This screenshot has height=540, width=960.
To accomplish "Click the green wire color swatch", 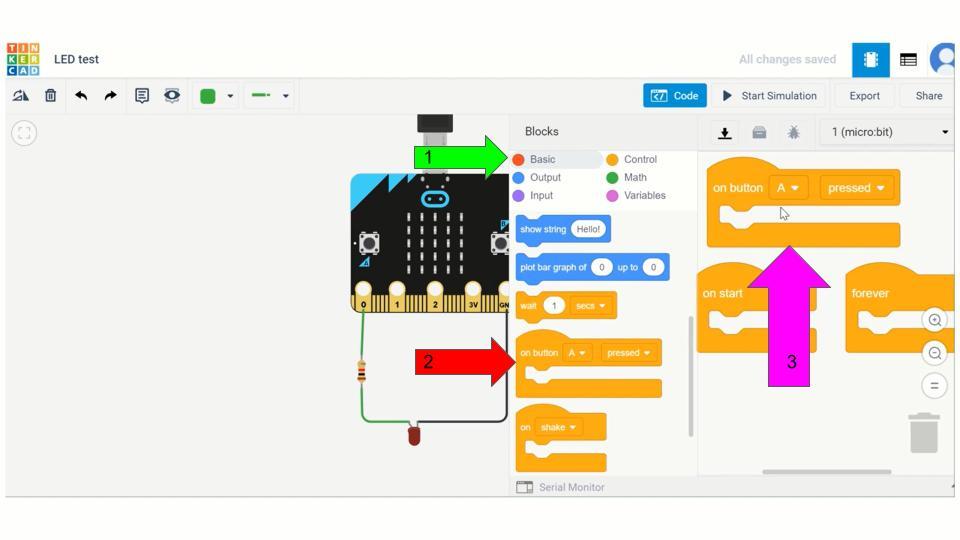I will [208, 96].
